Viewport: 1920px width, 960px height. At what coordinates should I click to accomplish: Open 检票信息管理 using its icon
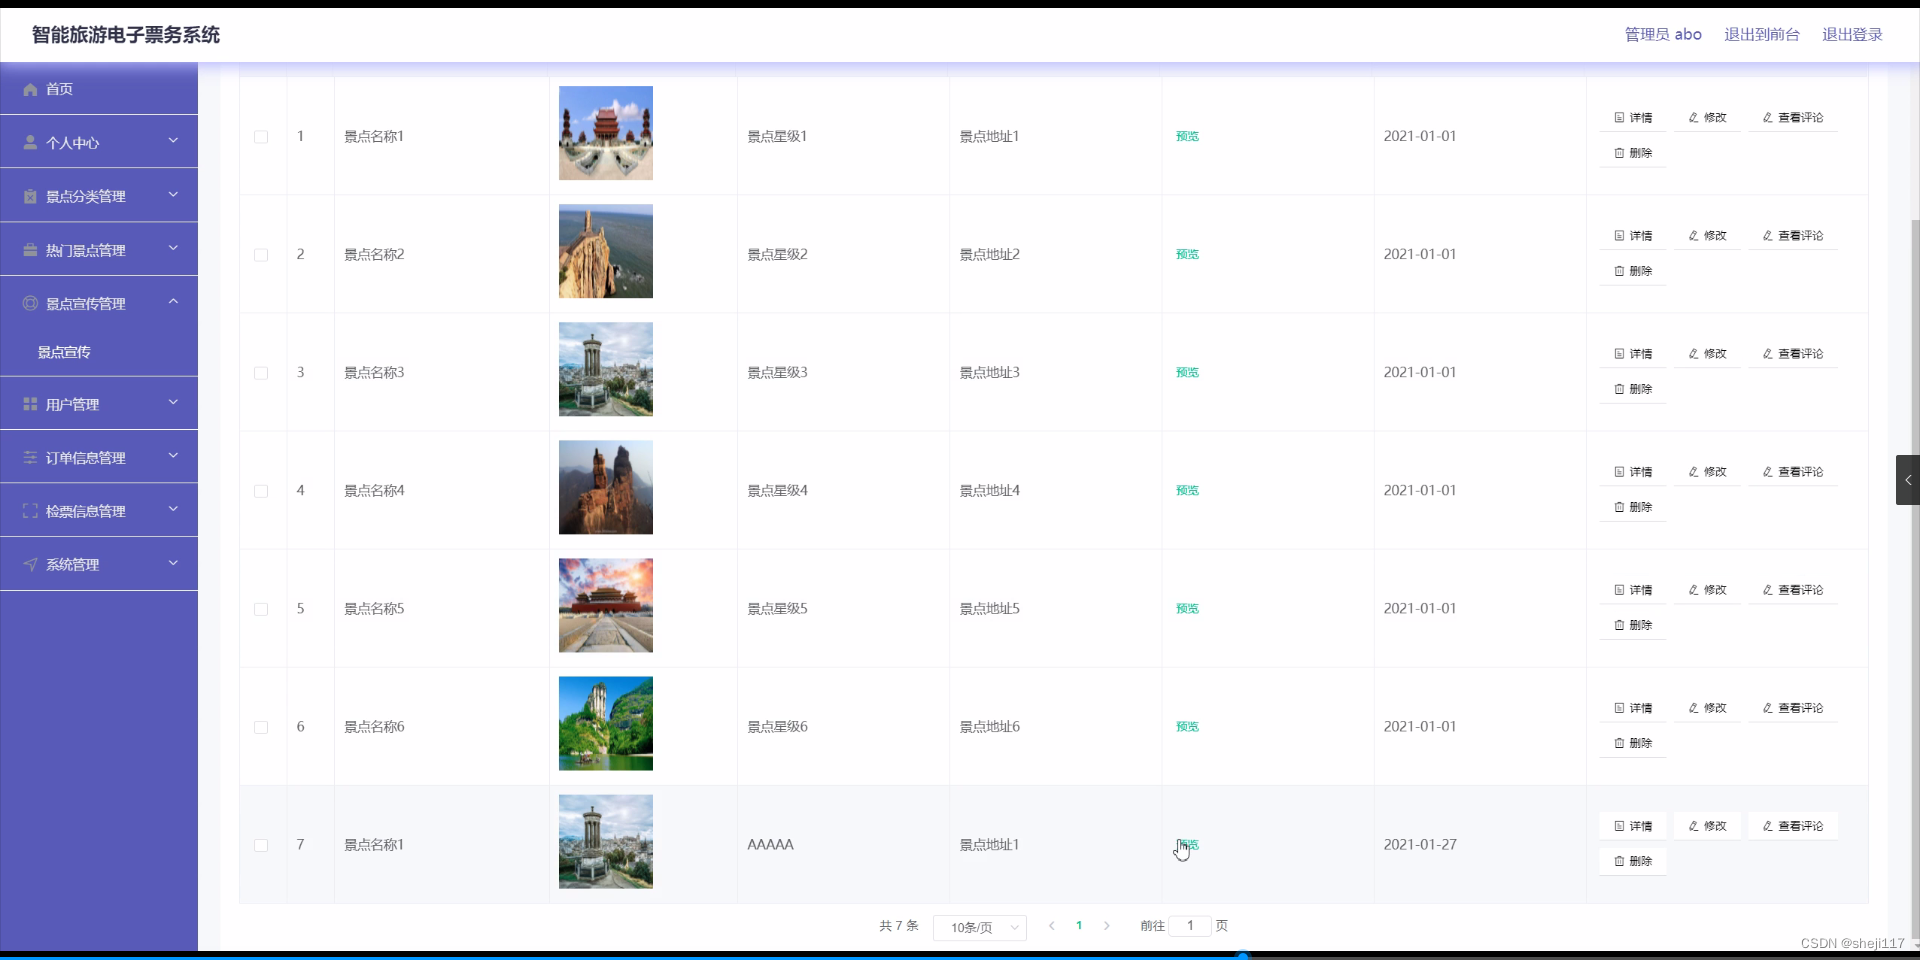[x=29, y=510]
